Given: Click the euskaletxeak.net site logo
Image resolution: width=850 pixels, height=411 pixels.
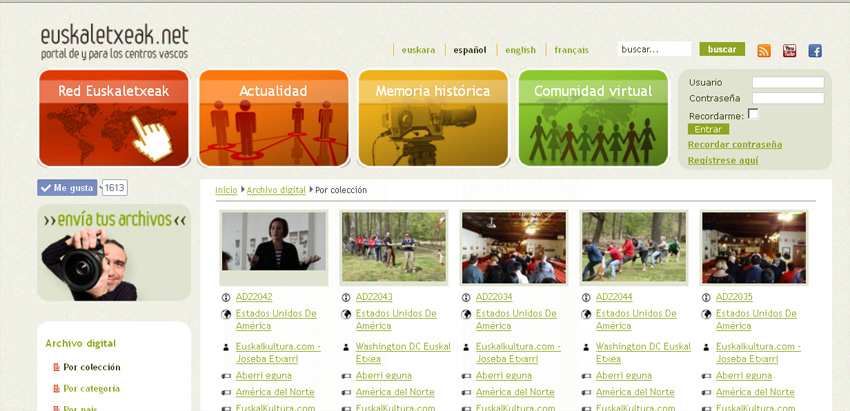Looking at the screenshot, I should point(114,42).
